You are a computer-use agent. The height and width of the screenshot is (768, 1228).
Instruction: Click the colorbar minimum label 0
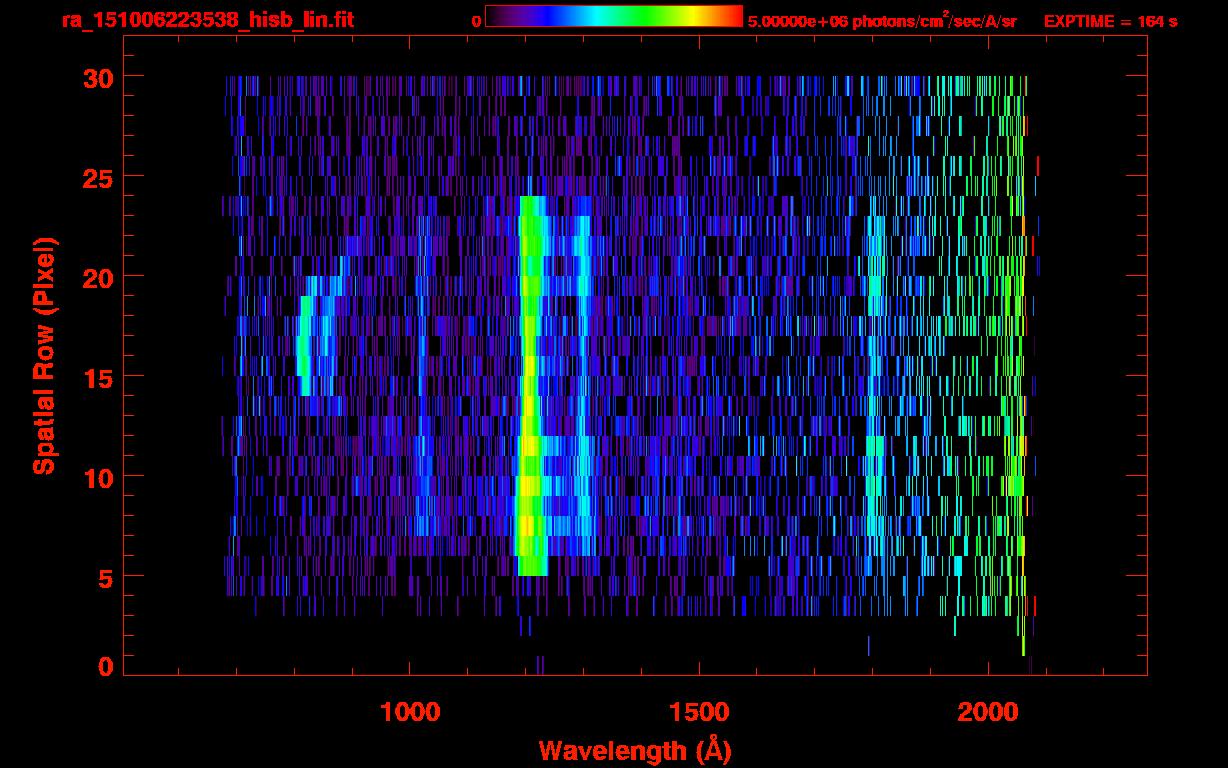tap(476, 21)
